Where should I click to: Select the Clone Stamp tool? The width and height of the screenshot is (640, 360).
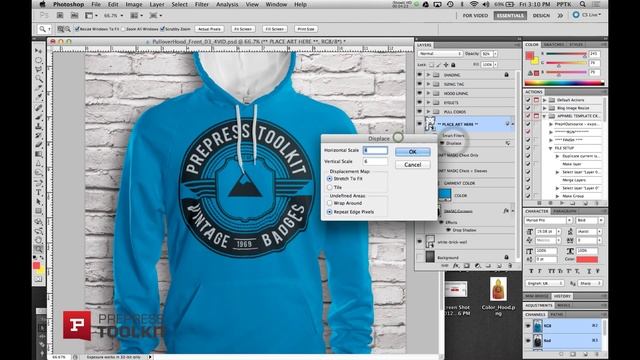(39, 127)
